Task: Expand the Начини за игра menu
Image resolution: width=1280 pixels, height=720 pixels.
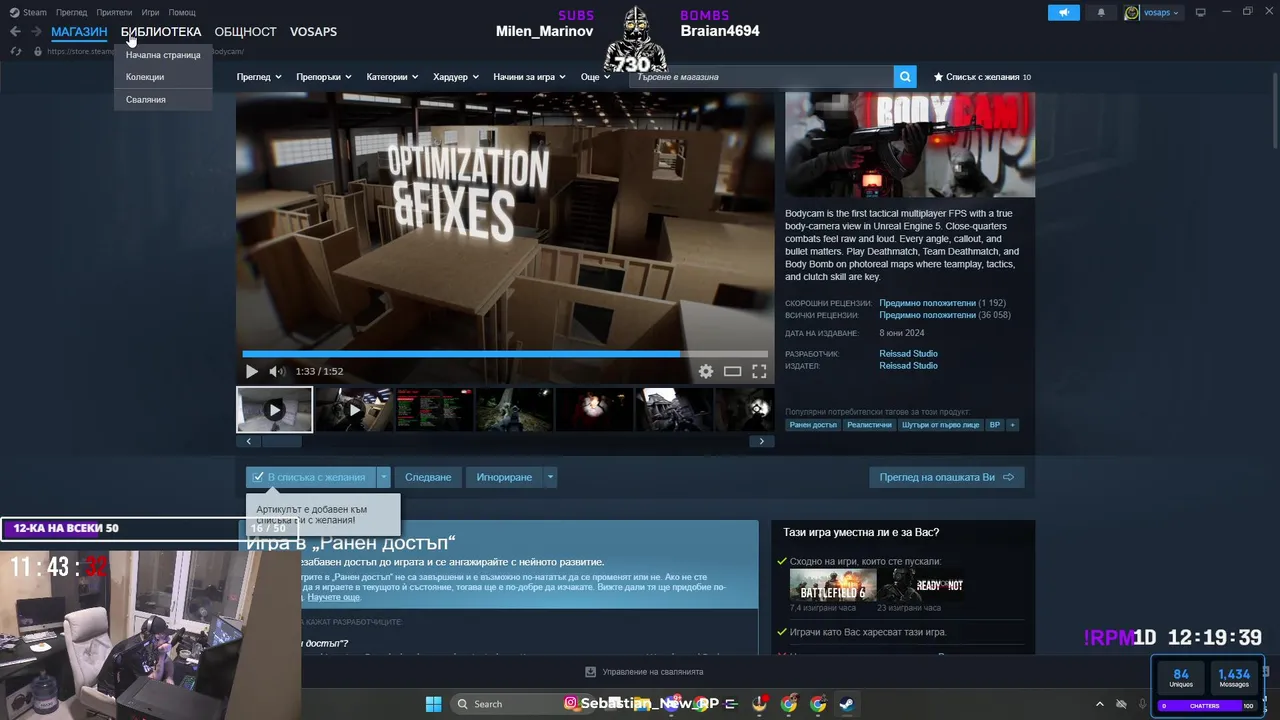Action: pos(529,77)
